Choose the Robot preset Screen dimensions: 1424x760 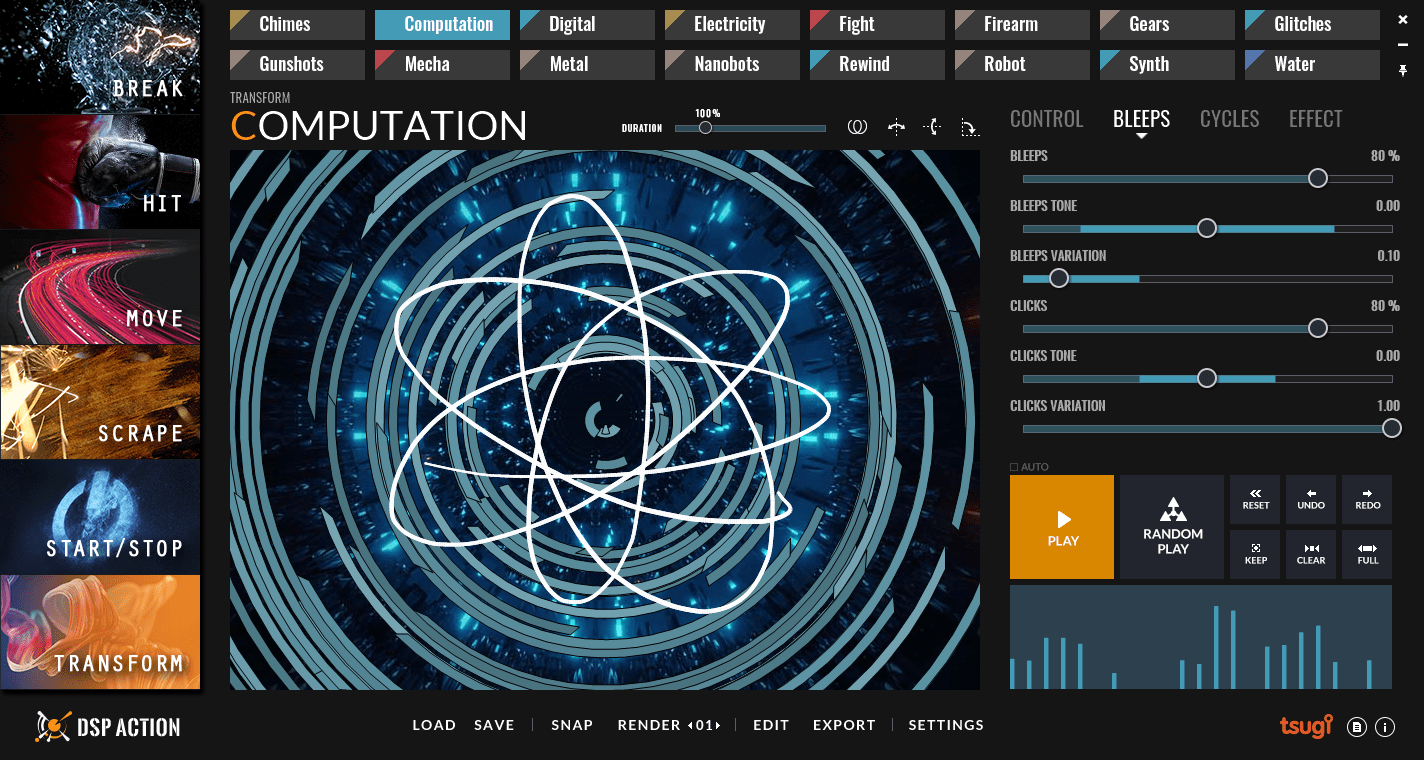[x=1022, y=64]
